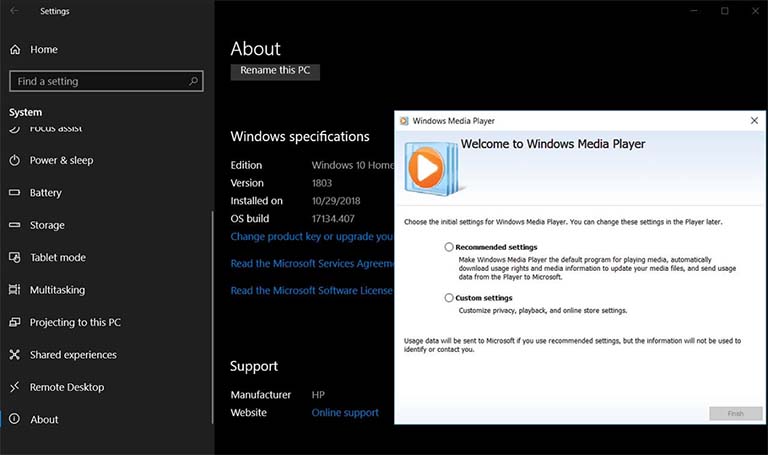Click the Settings sidebar scrollbar
The height and width of the screenshot is (455, 768).
(213, 317)
